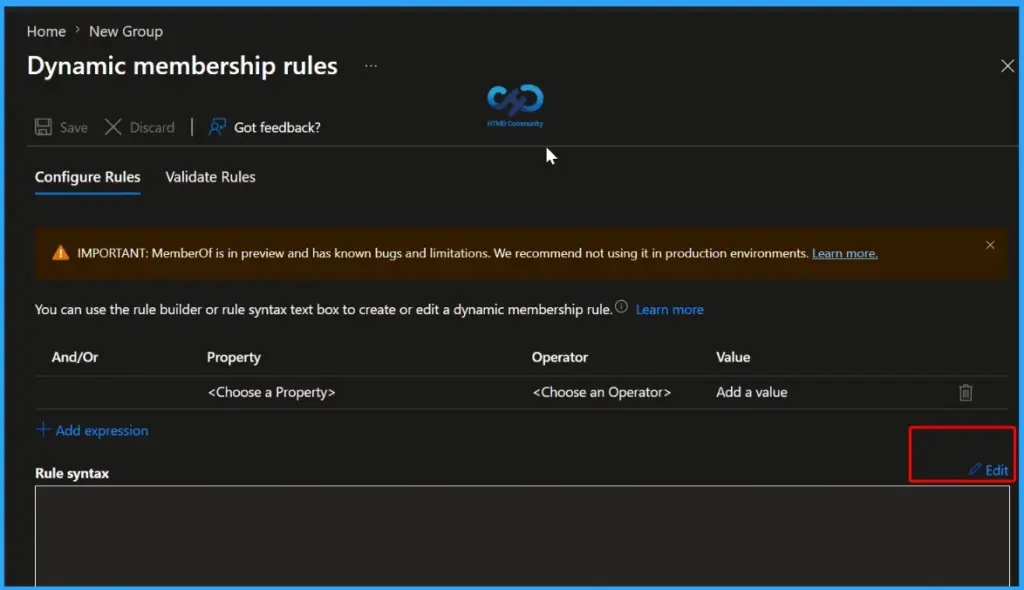Click inside the Rule syntax text box
The width and height of the screenshot is (1024, 590).
tap(522, 536)
